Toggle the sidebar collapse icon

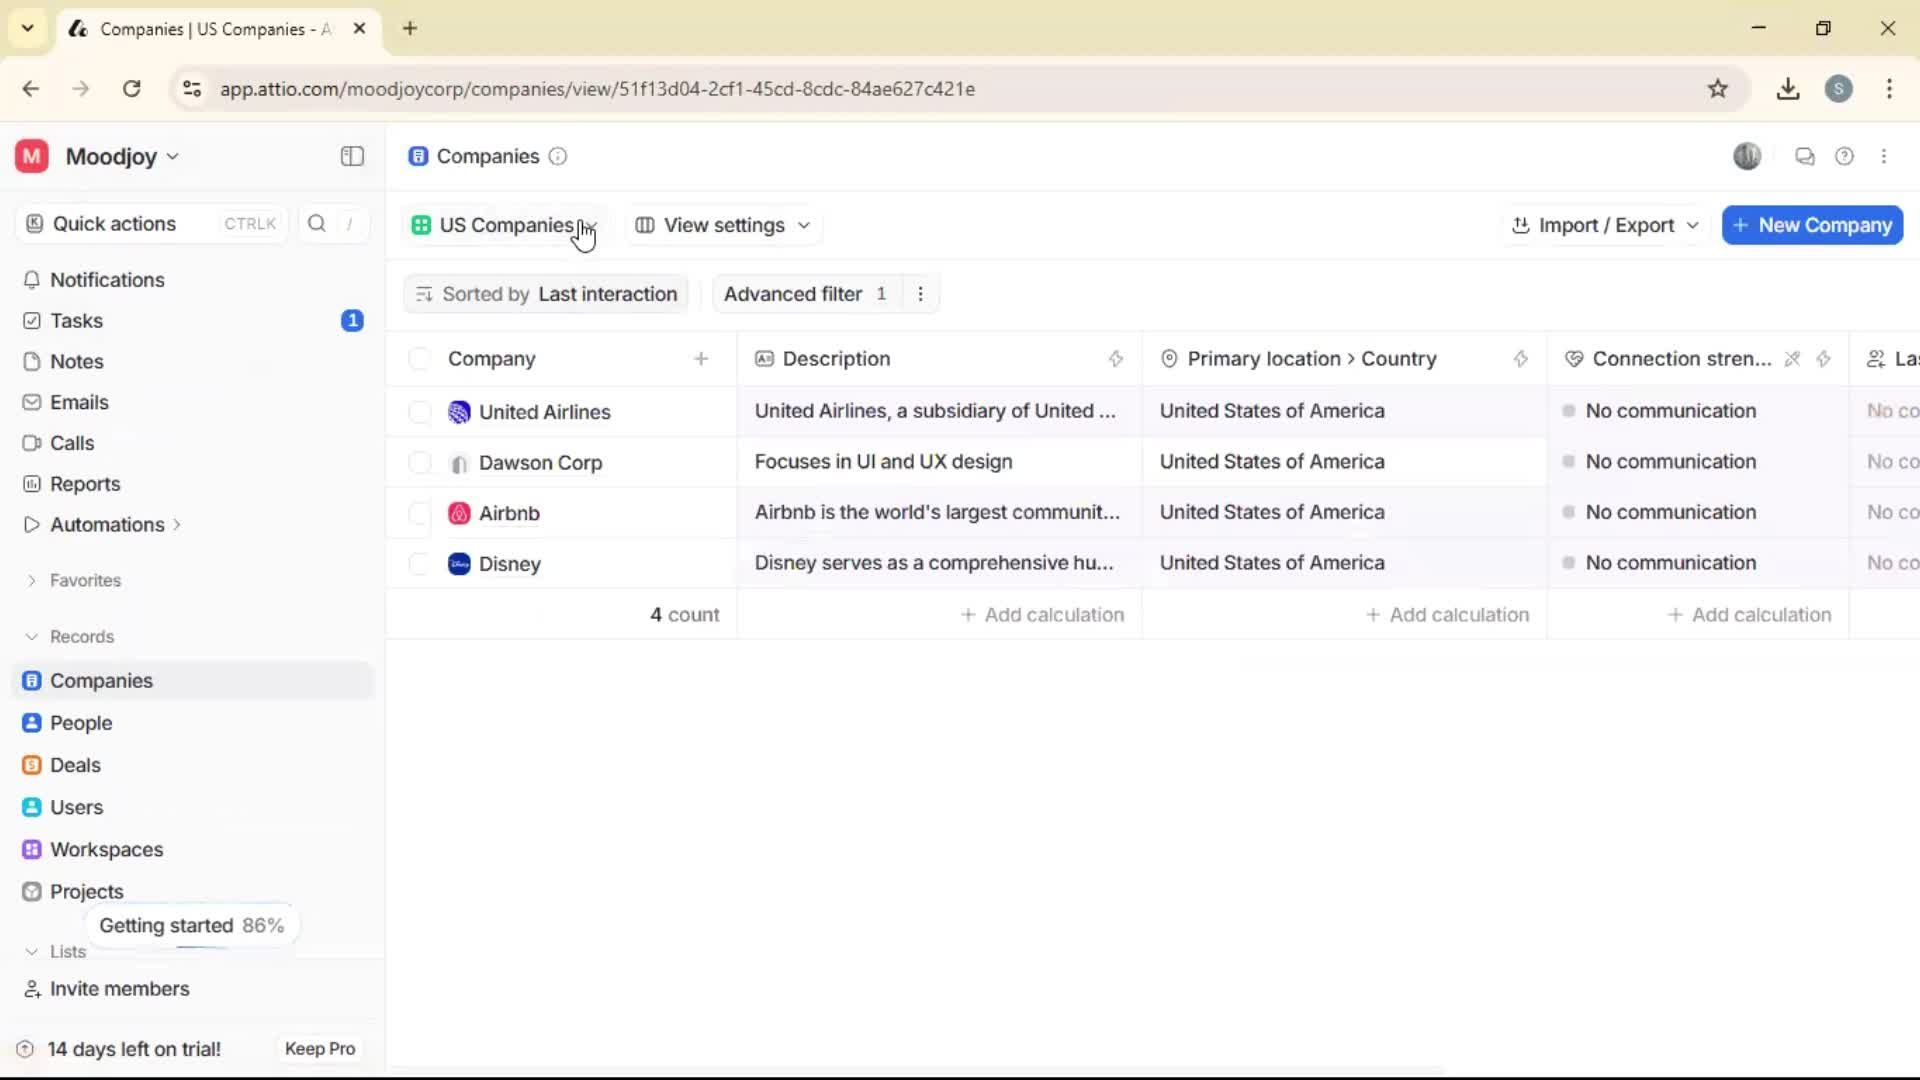(352, 156)
